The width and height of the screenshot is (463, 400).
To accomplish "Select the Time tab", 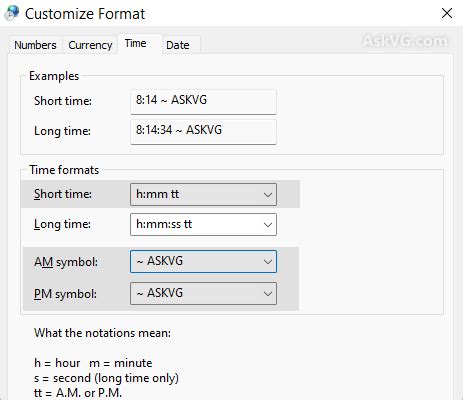I will click(140, 43).
